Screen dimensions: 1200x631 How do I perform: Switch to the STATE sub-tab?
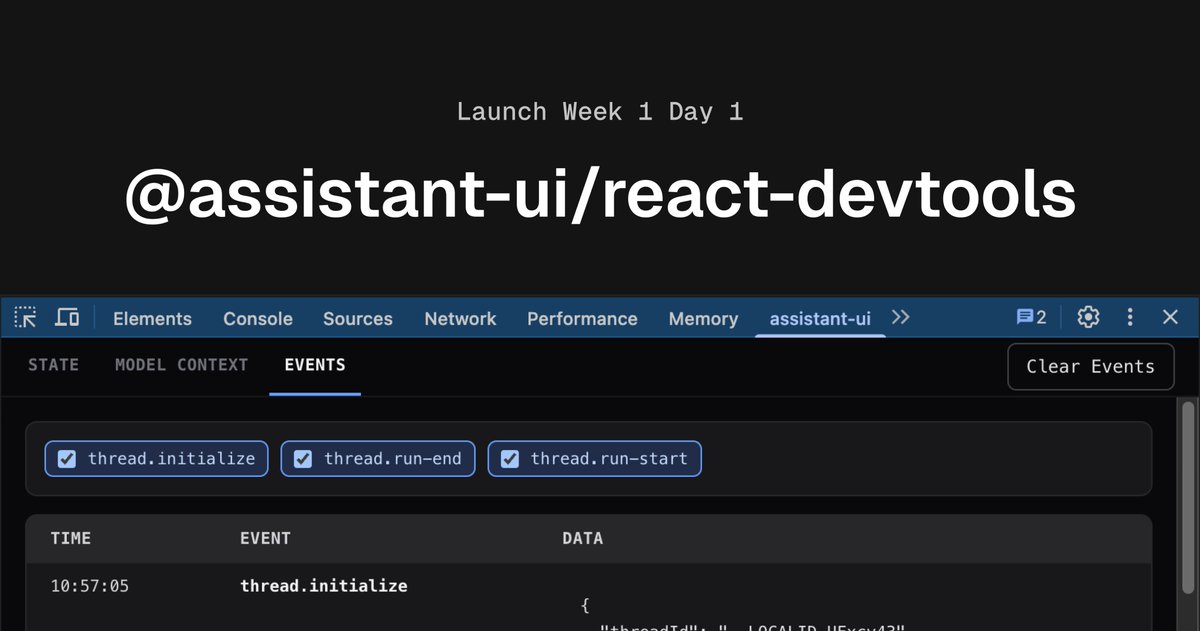[53, 365]
